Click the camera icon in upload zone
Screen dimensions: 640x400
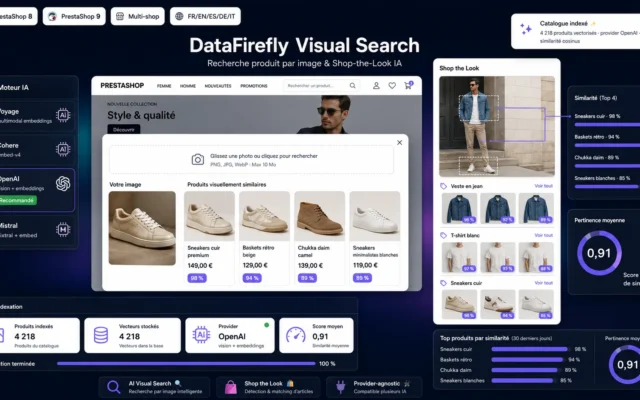[198, 160]
